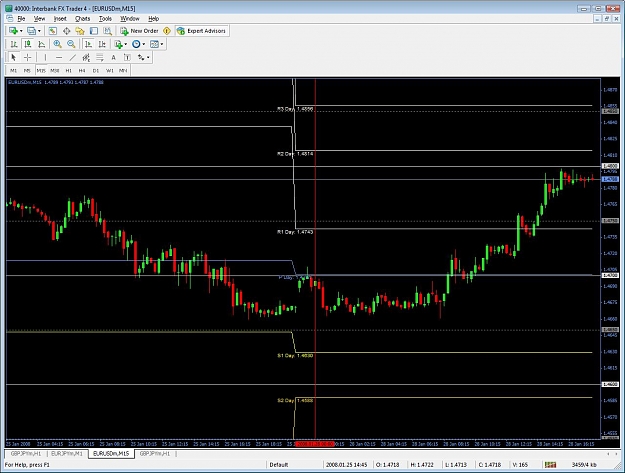Viewport: 625px width, 473px height.
Task: Select the crosshair tool
Action: coord(28,57)
